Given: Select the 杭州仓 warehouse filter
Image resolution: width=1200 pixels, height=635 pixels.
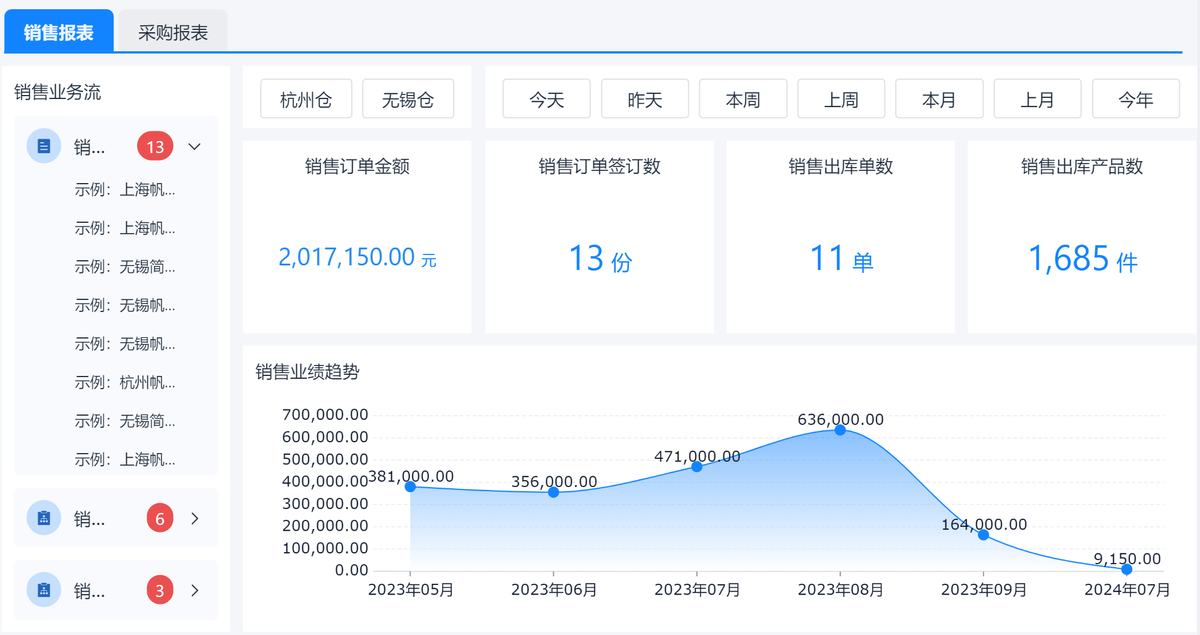Looking at the screenshot, I should tap(306, 98).
